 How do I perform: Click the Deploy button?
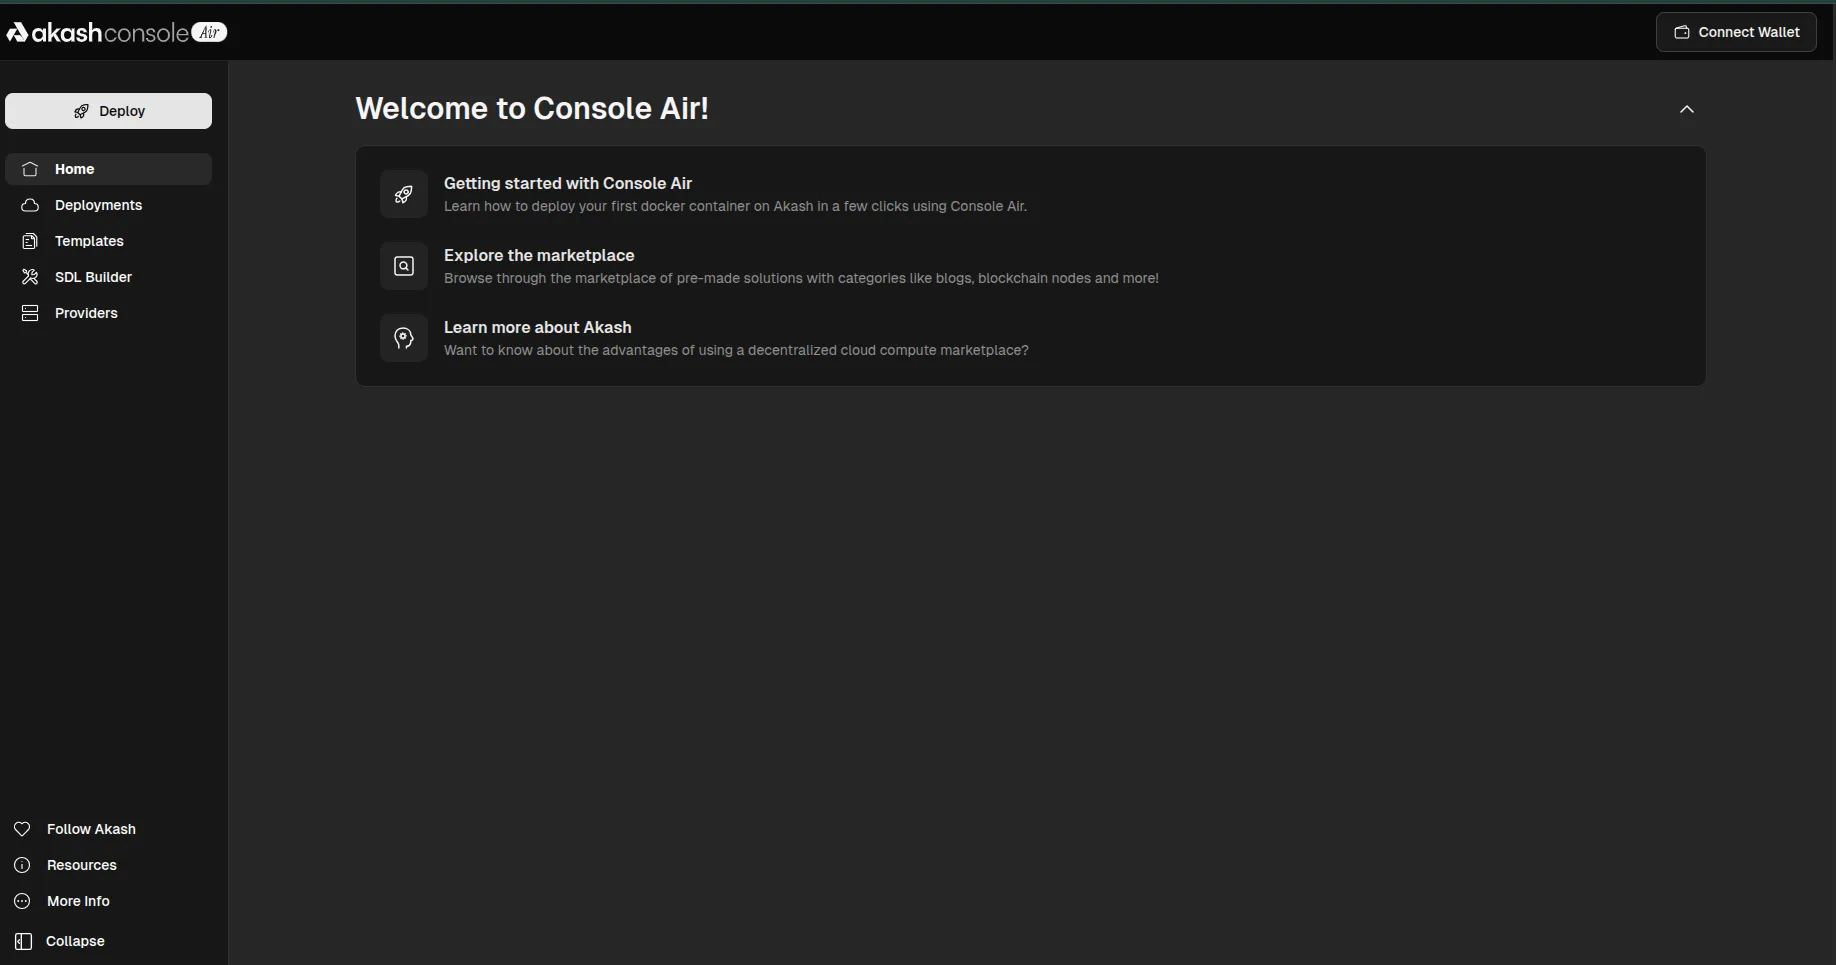(x=108, y=111)
